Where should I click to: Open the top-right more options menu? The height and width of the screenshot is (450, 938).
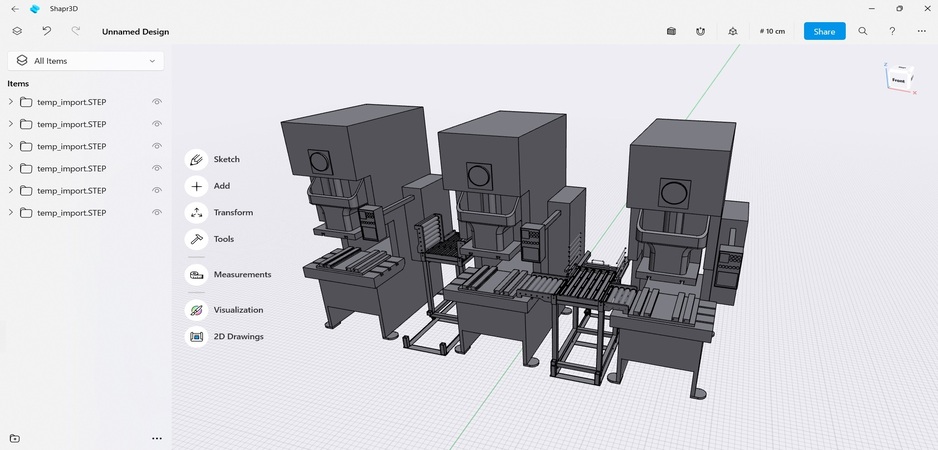tap(921, 31)
